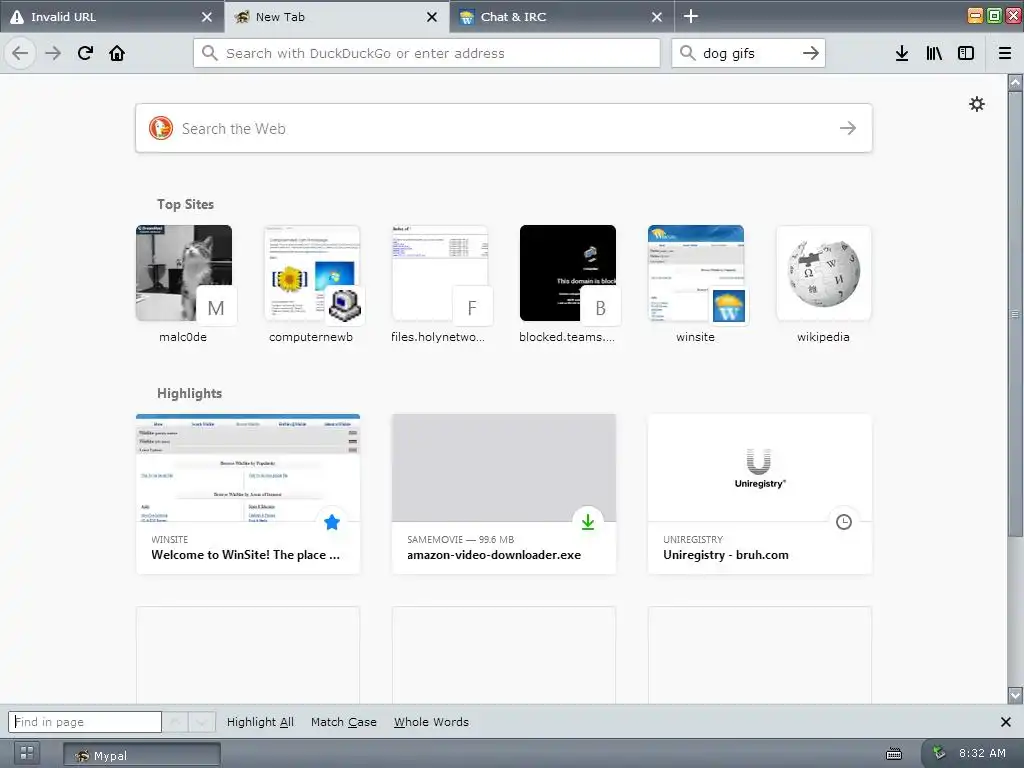
Task: Go back with the back arrow
Action: pos(20,53)
